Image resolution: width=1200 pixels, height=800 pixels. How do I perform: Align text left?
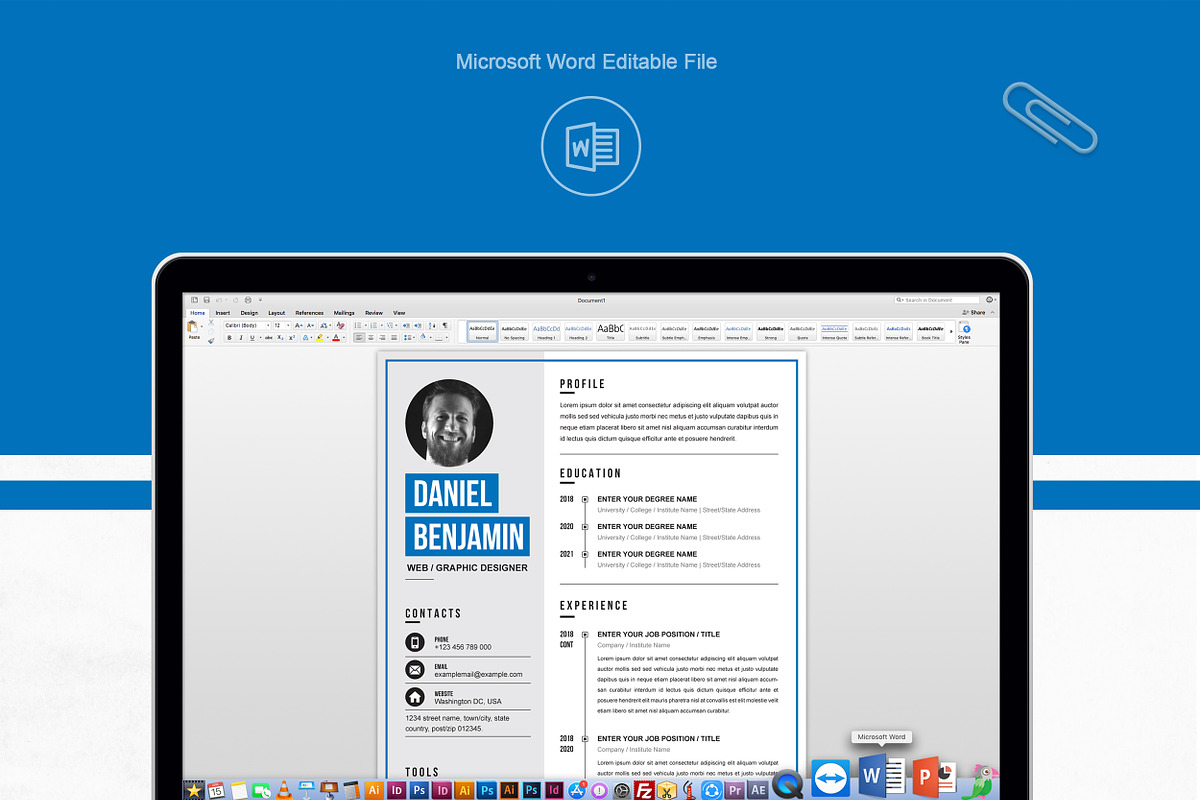point(359,337)
